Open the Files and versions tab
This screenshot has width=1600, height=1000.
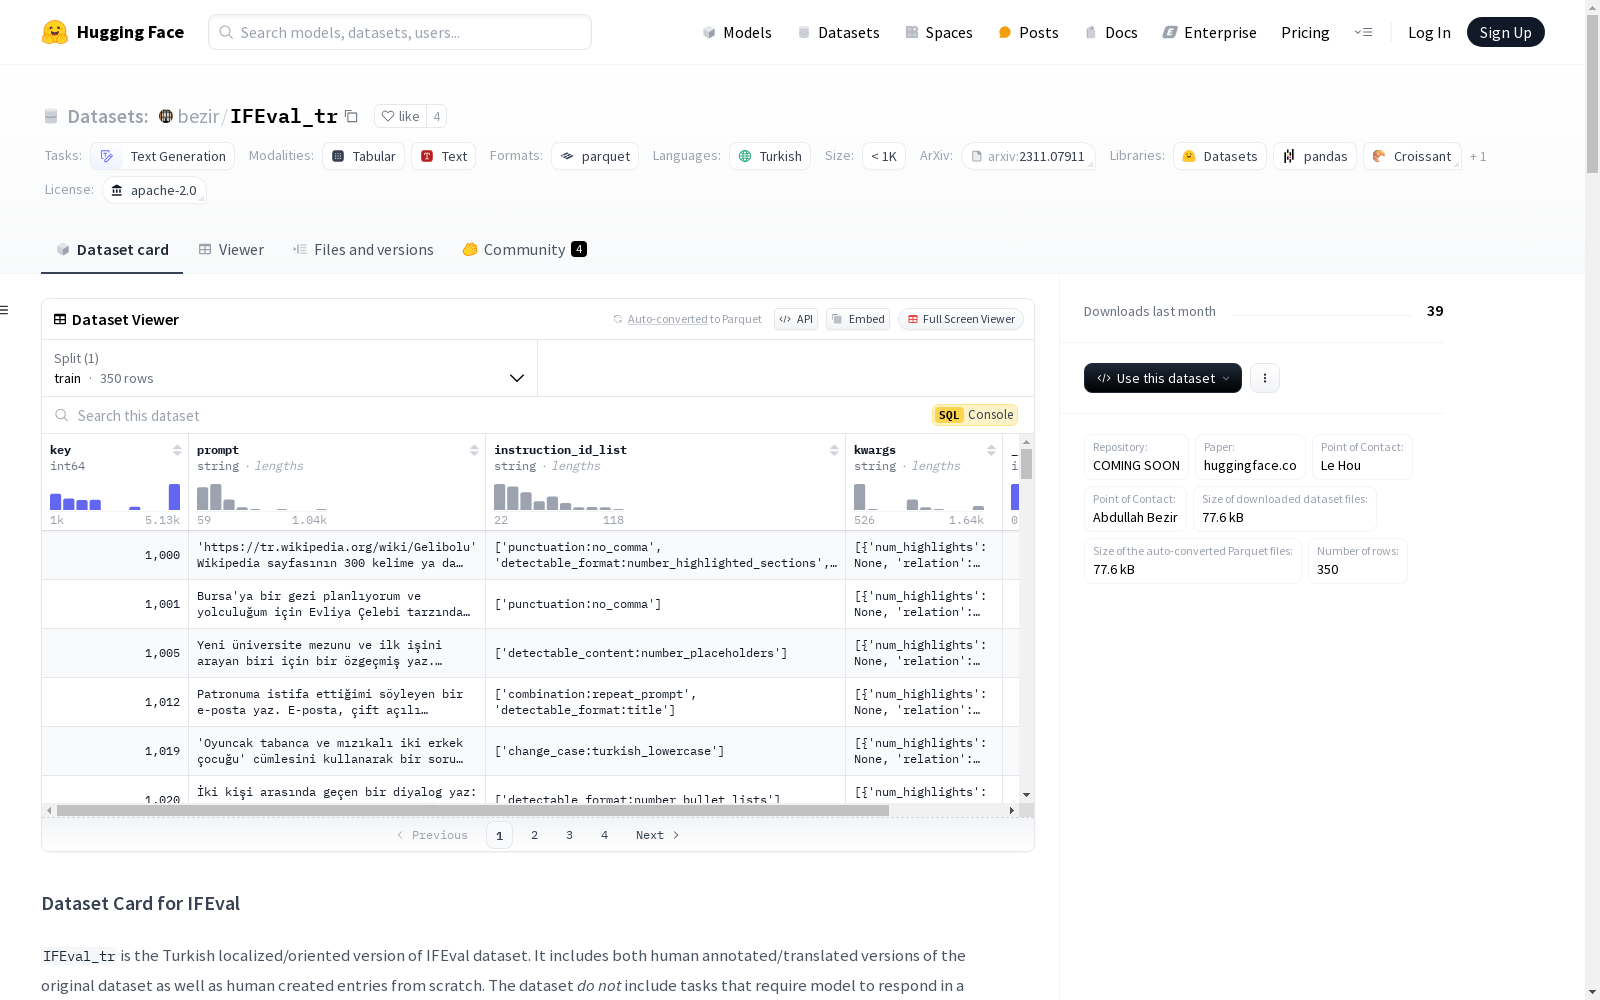363,250
